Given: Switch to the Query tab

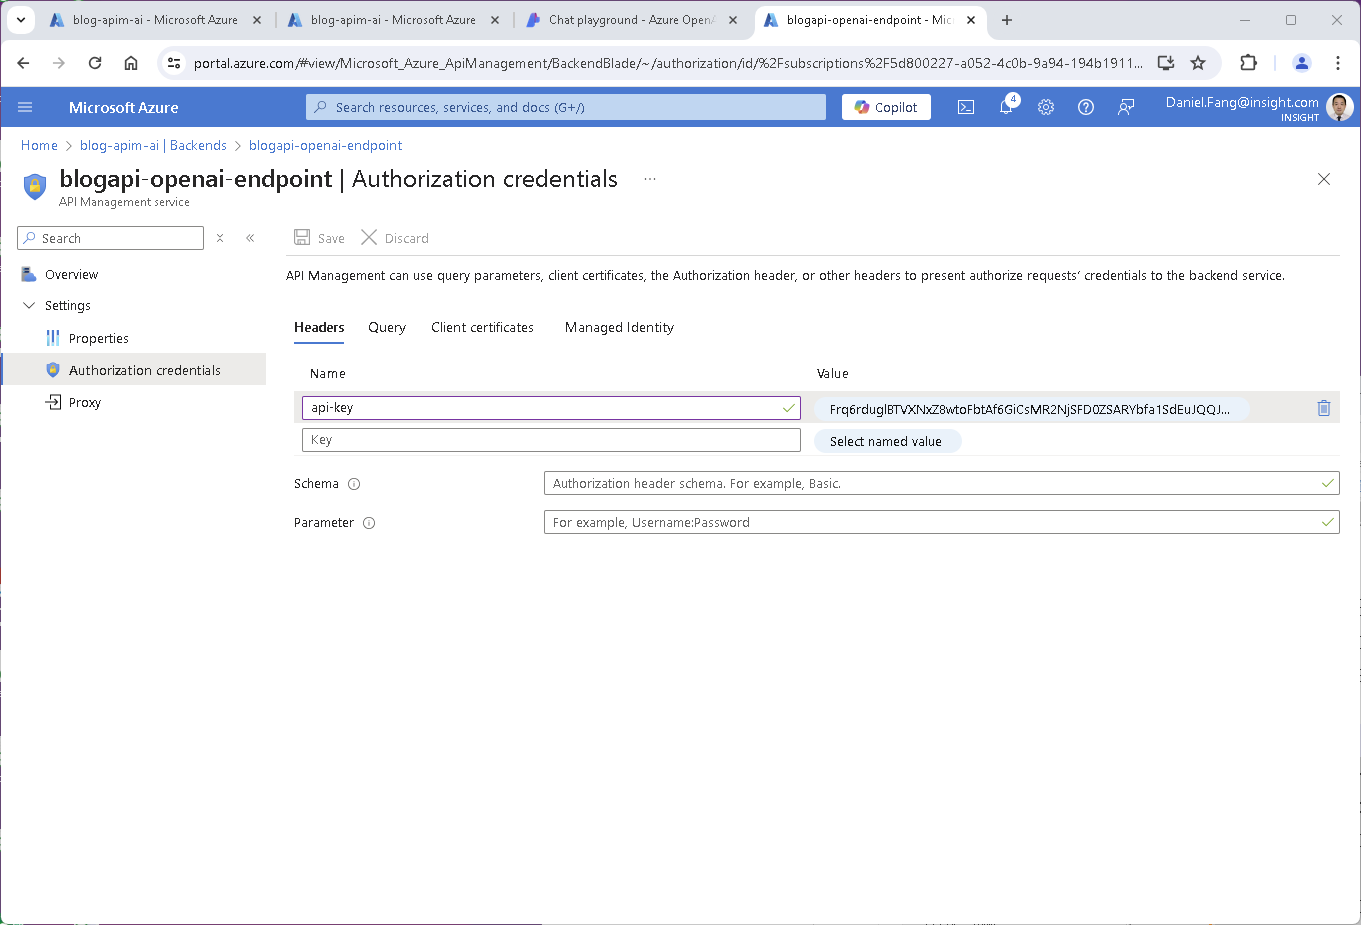Looking at the screenshot, I should (x=387, y=328).
